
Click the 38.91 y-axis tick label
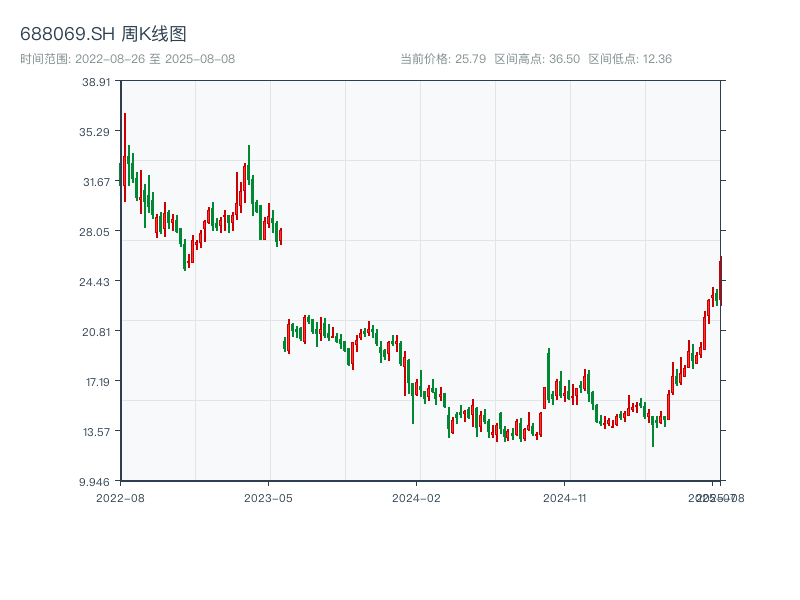tap(97, 82)
